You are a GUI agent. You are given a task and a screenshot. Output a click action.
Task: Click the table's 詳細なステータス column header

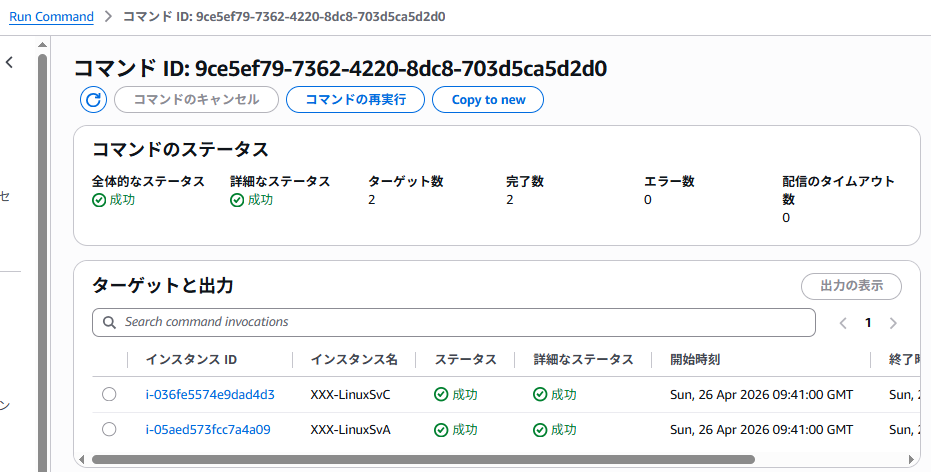pyautogui.click(x=584, y=360)
